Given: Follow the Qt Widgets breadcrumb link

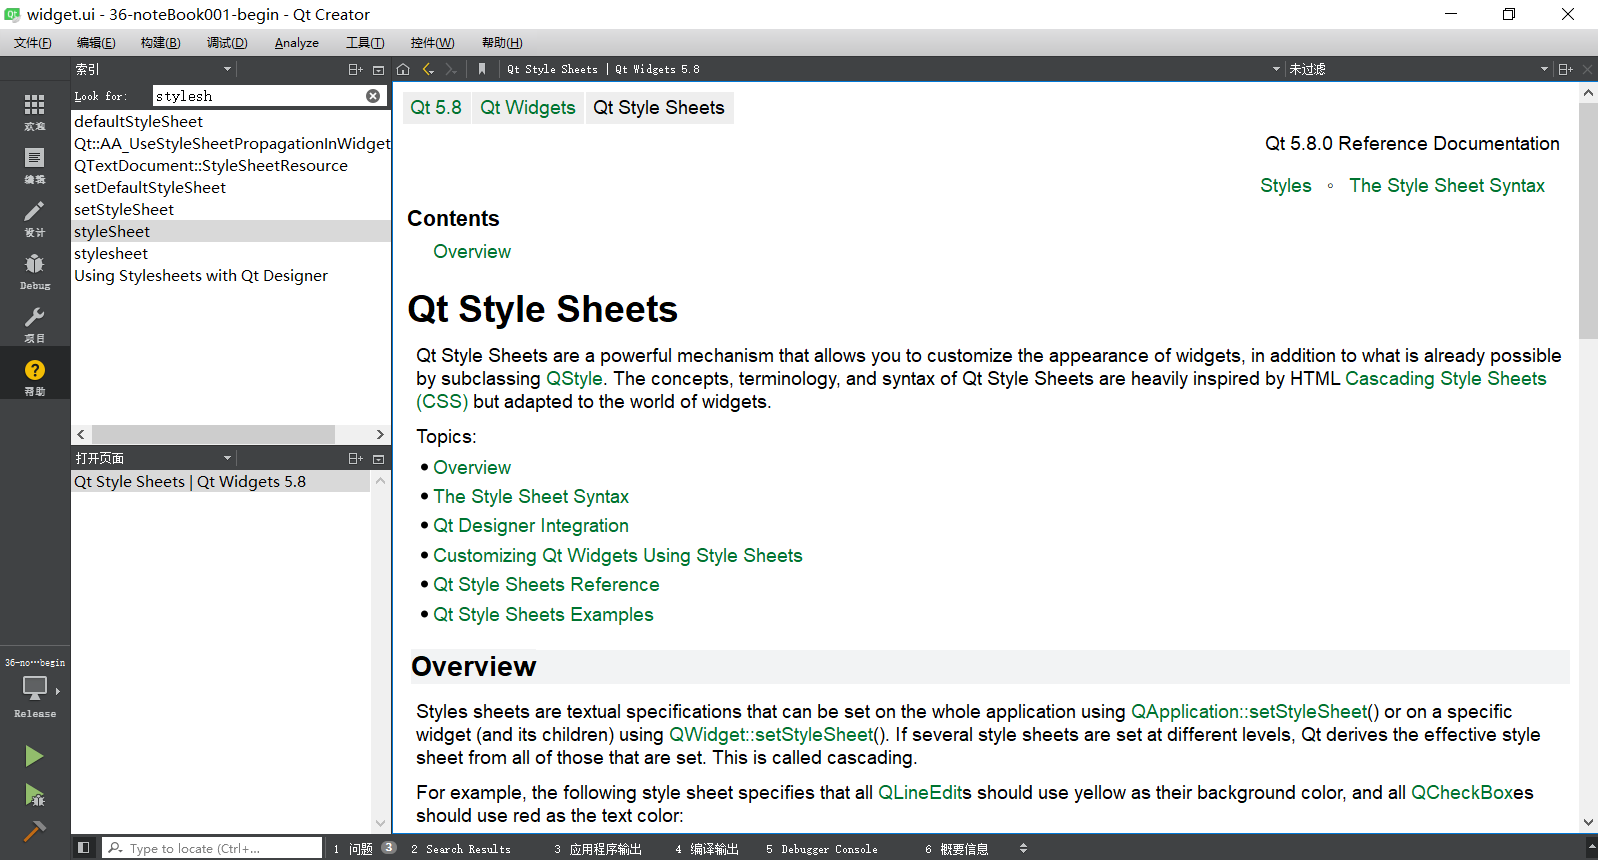Looking at the screenshot, I should pyautogui.click(x=528, y=108).
